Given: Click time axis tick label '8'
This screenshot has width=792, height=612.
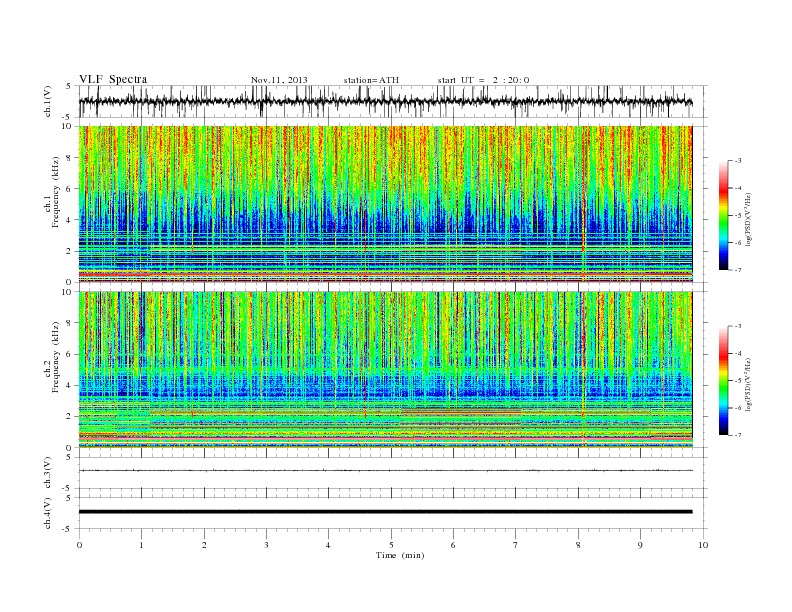Looking at the screenshot, I should tap(578, 545).
